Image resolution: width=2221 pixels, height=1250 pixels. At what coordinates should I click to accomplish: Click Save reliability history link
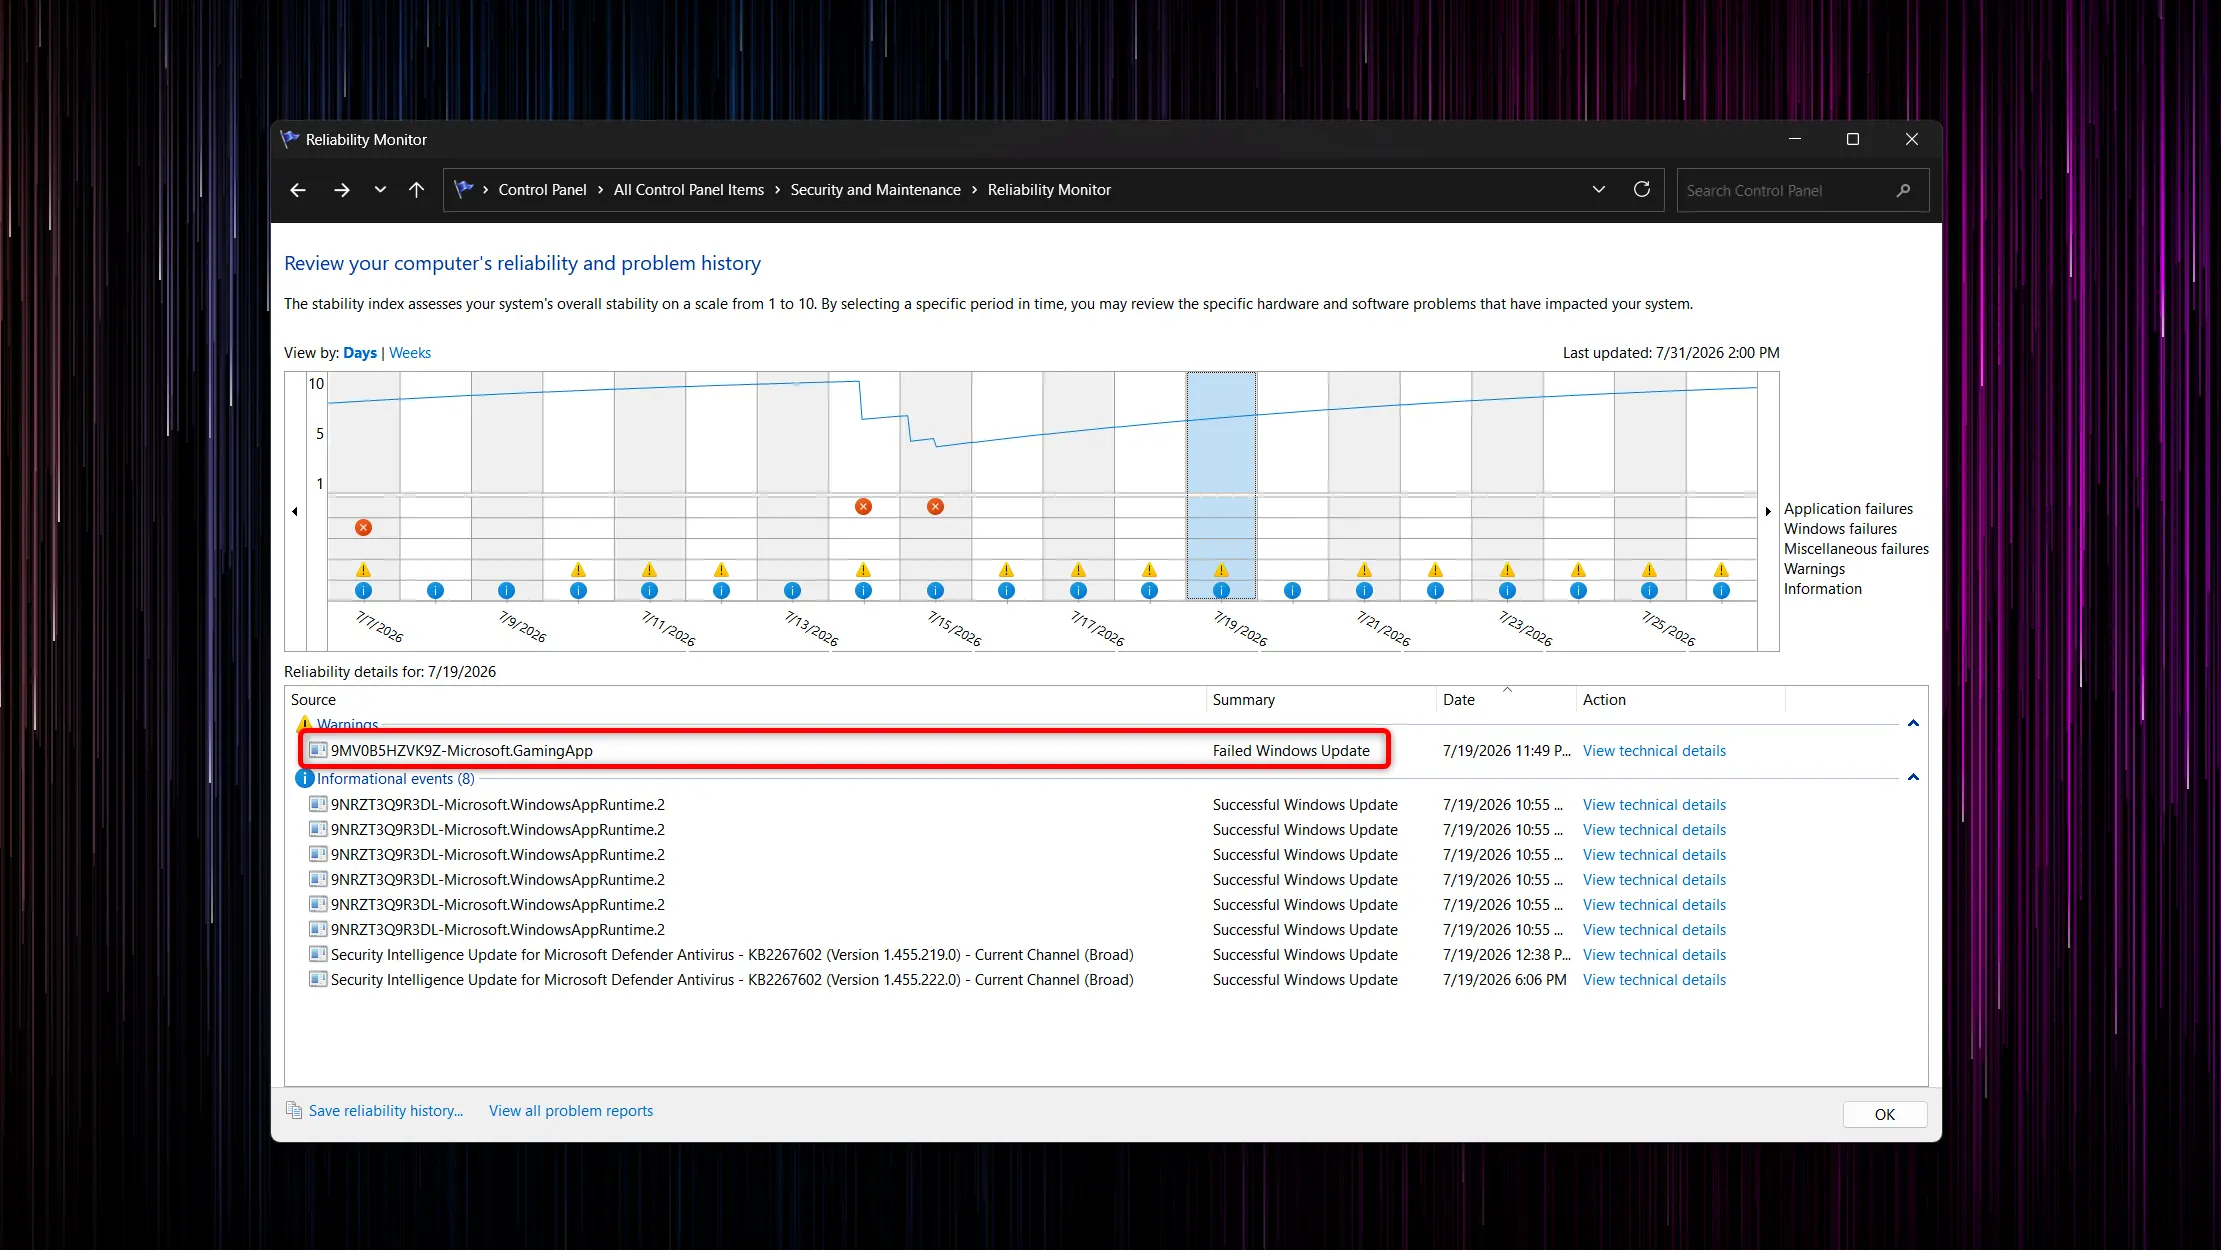tap(386, 1111)
